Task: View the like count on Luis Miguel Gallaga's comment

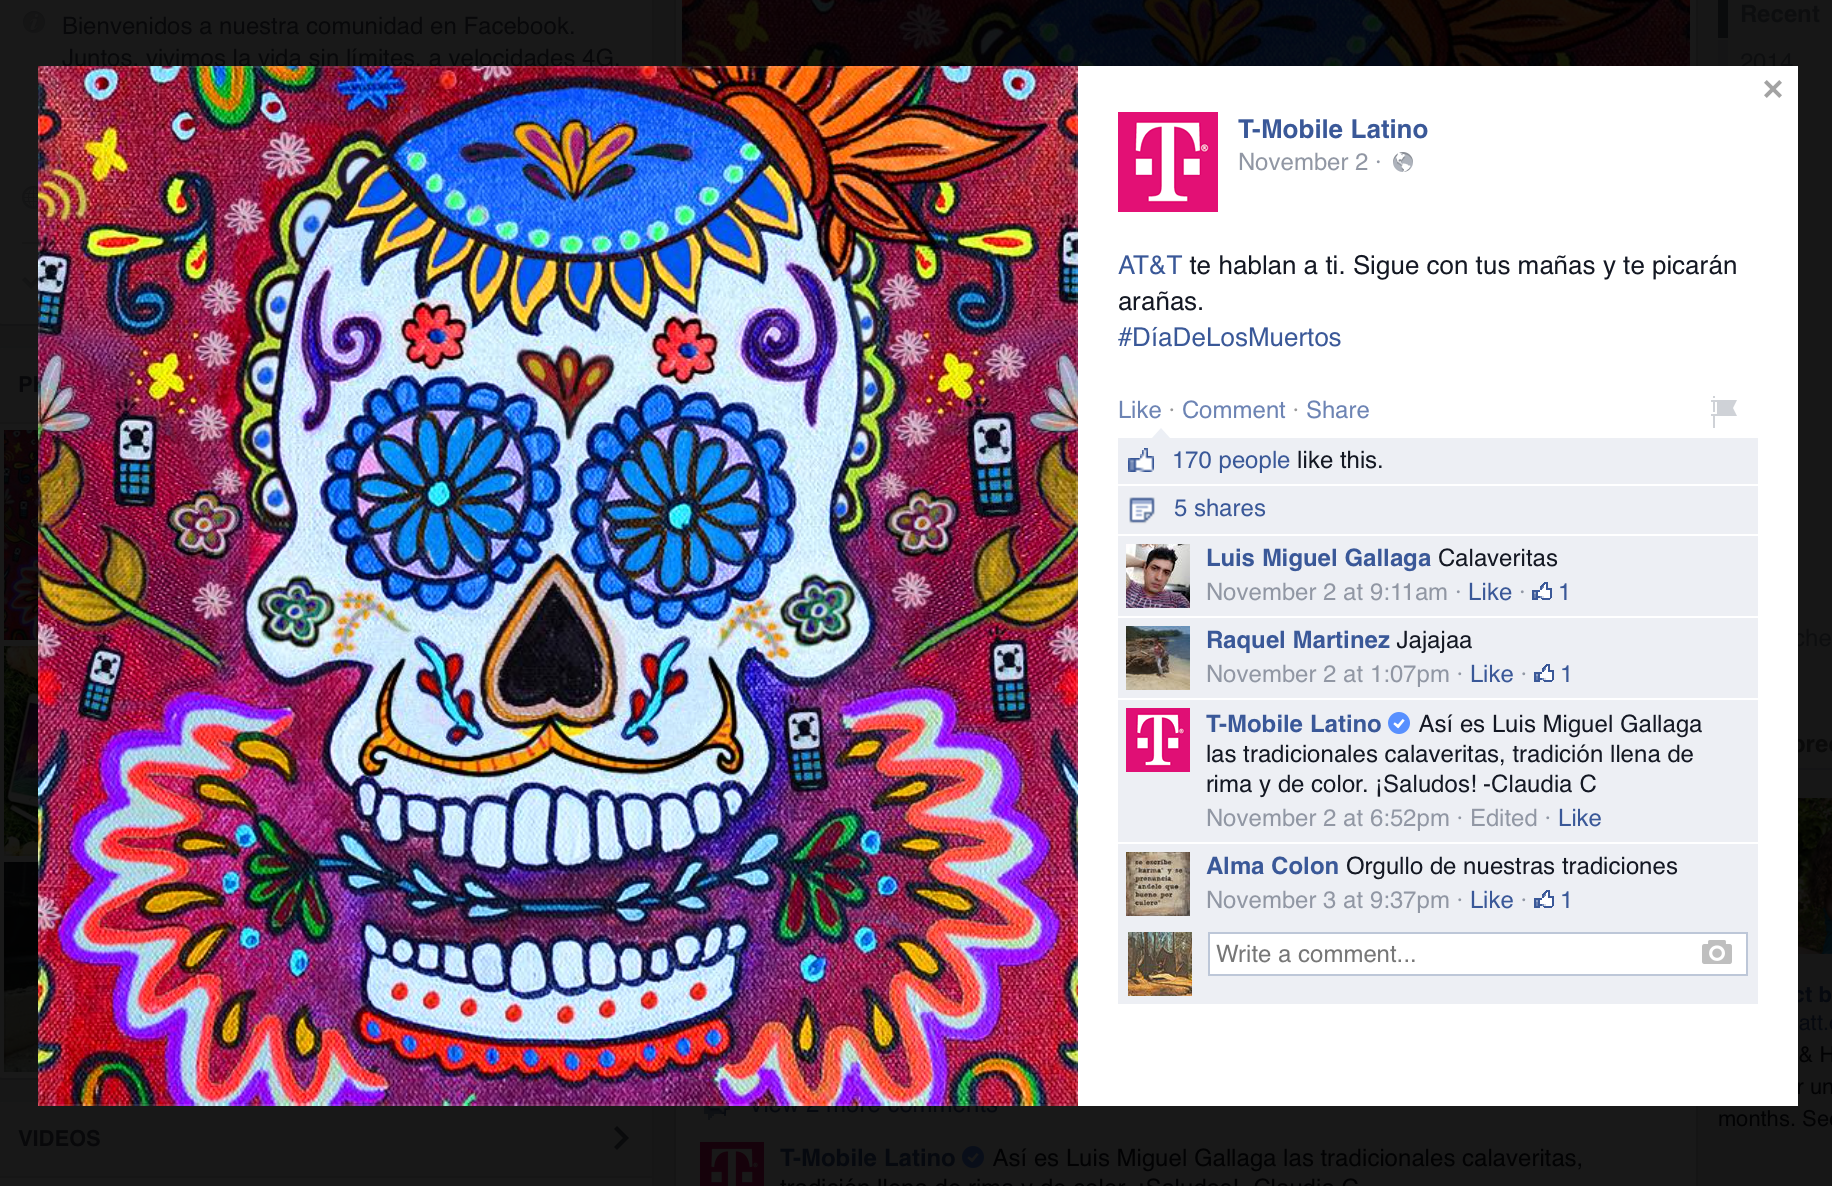Action: [1551, 592]
